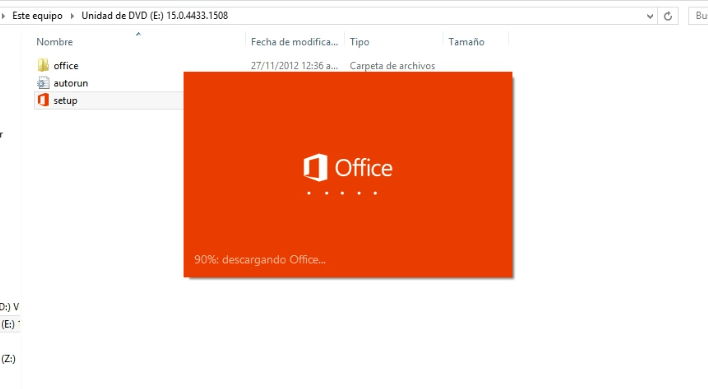Open address bar history dropdown
The width and height of the screenshot is (708, 389).
[x=650, y=16]
